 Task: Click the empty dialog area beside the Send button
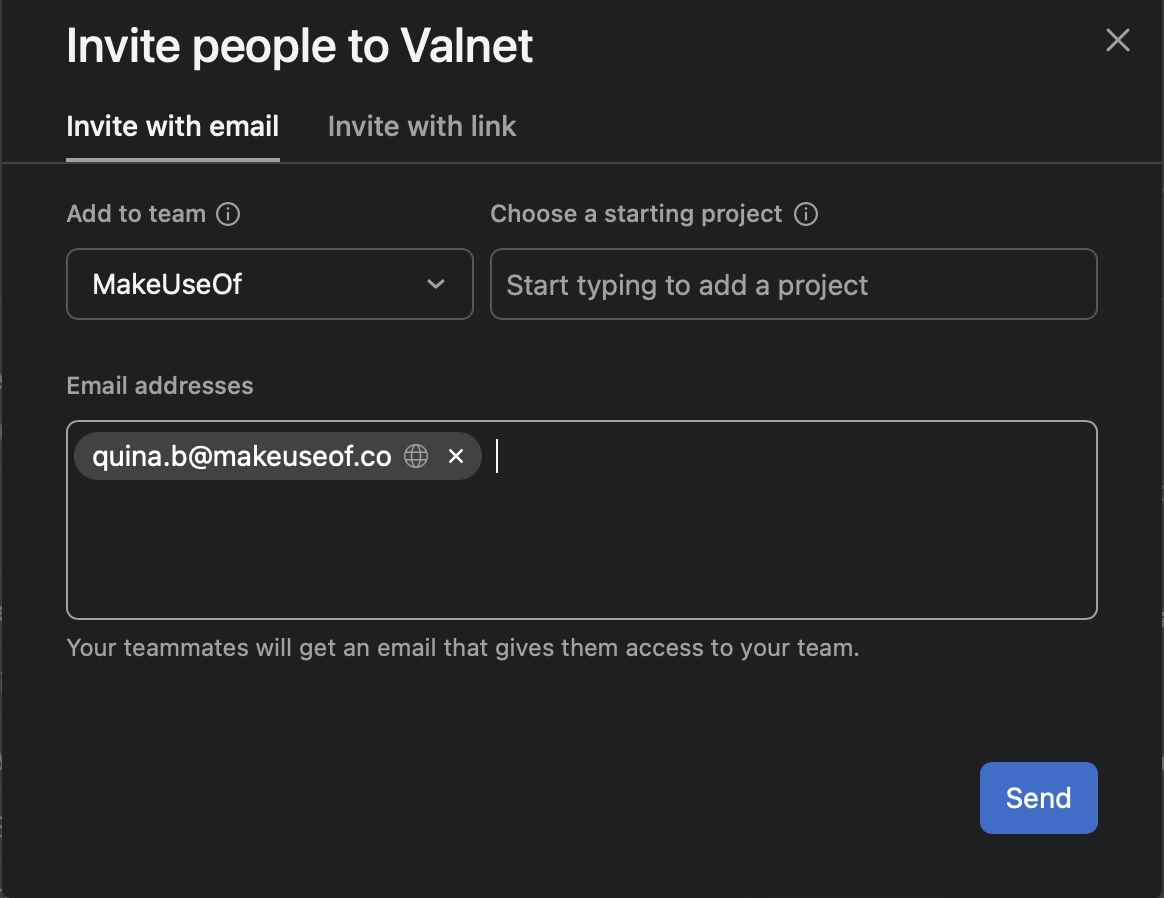[520, 798]
